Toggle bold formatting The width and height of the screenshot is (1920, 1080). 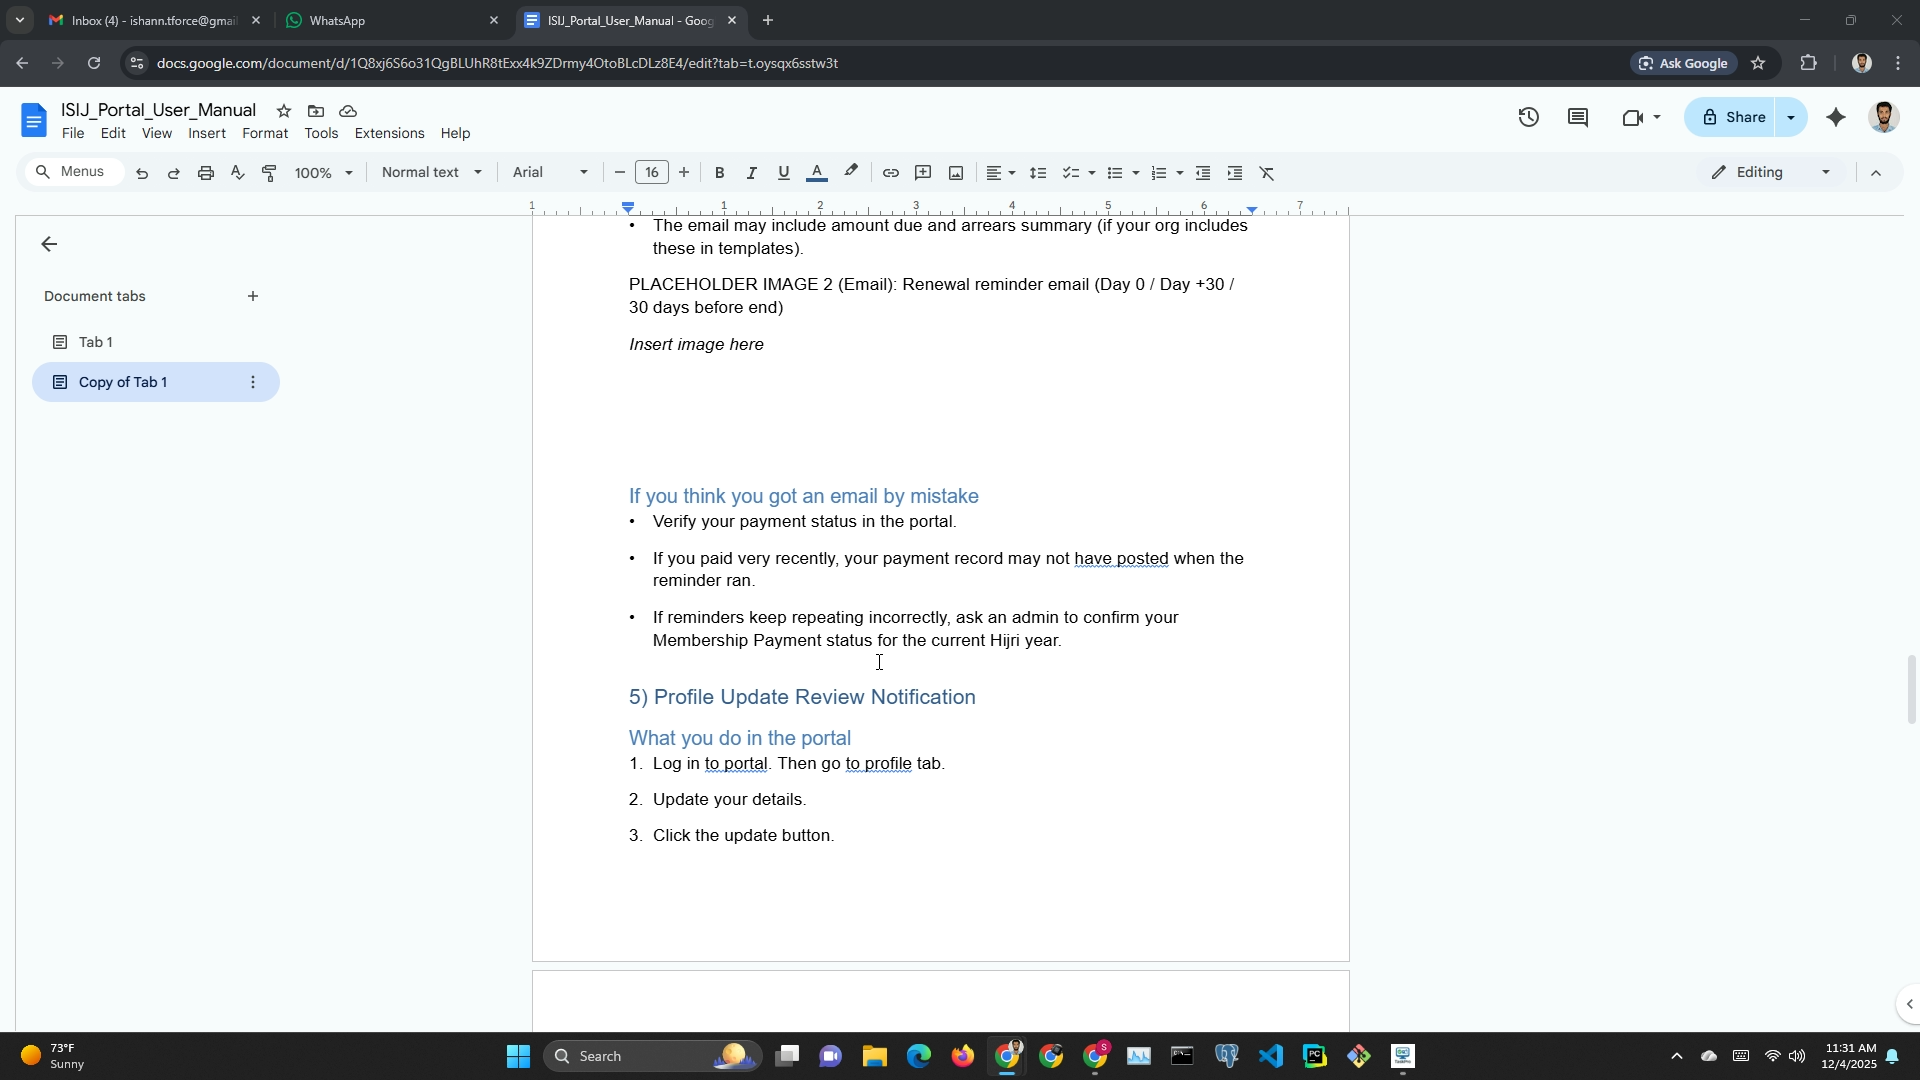pos(719,173)
